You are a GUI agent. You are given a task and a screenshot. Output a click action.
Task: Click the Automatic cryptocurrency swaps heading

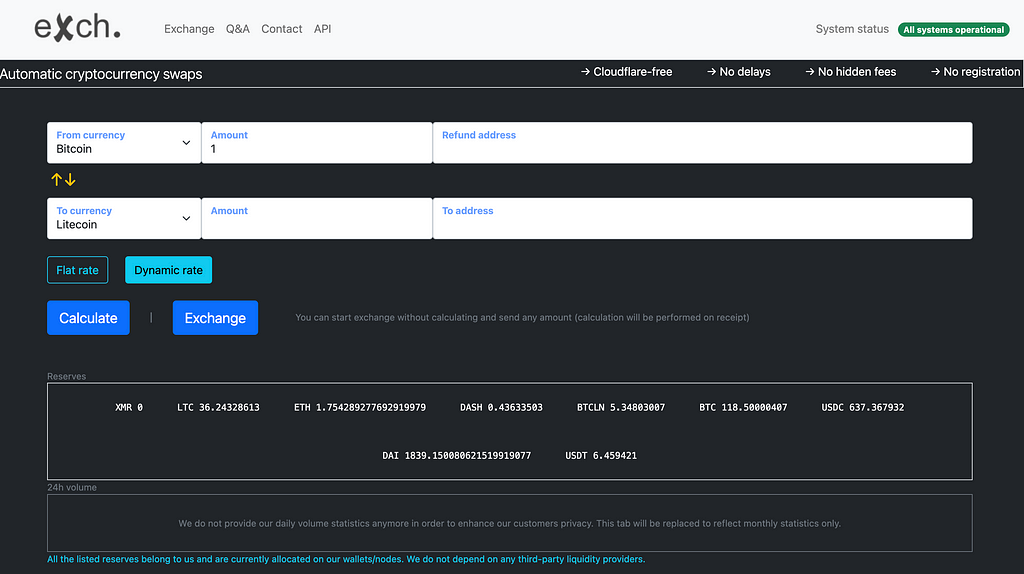pyautogui.click(x=101, y=74)
